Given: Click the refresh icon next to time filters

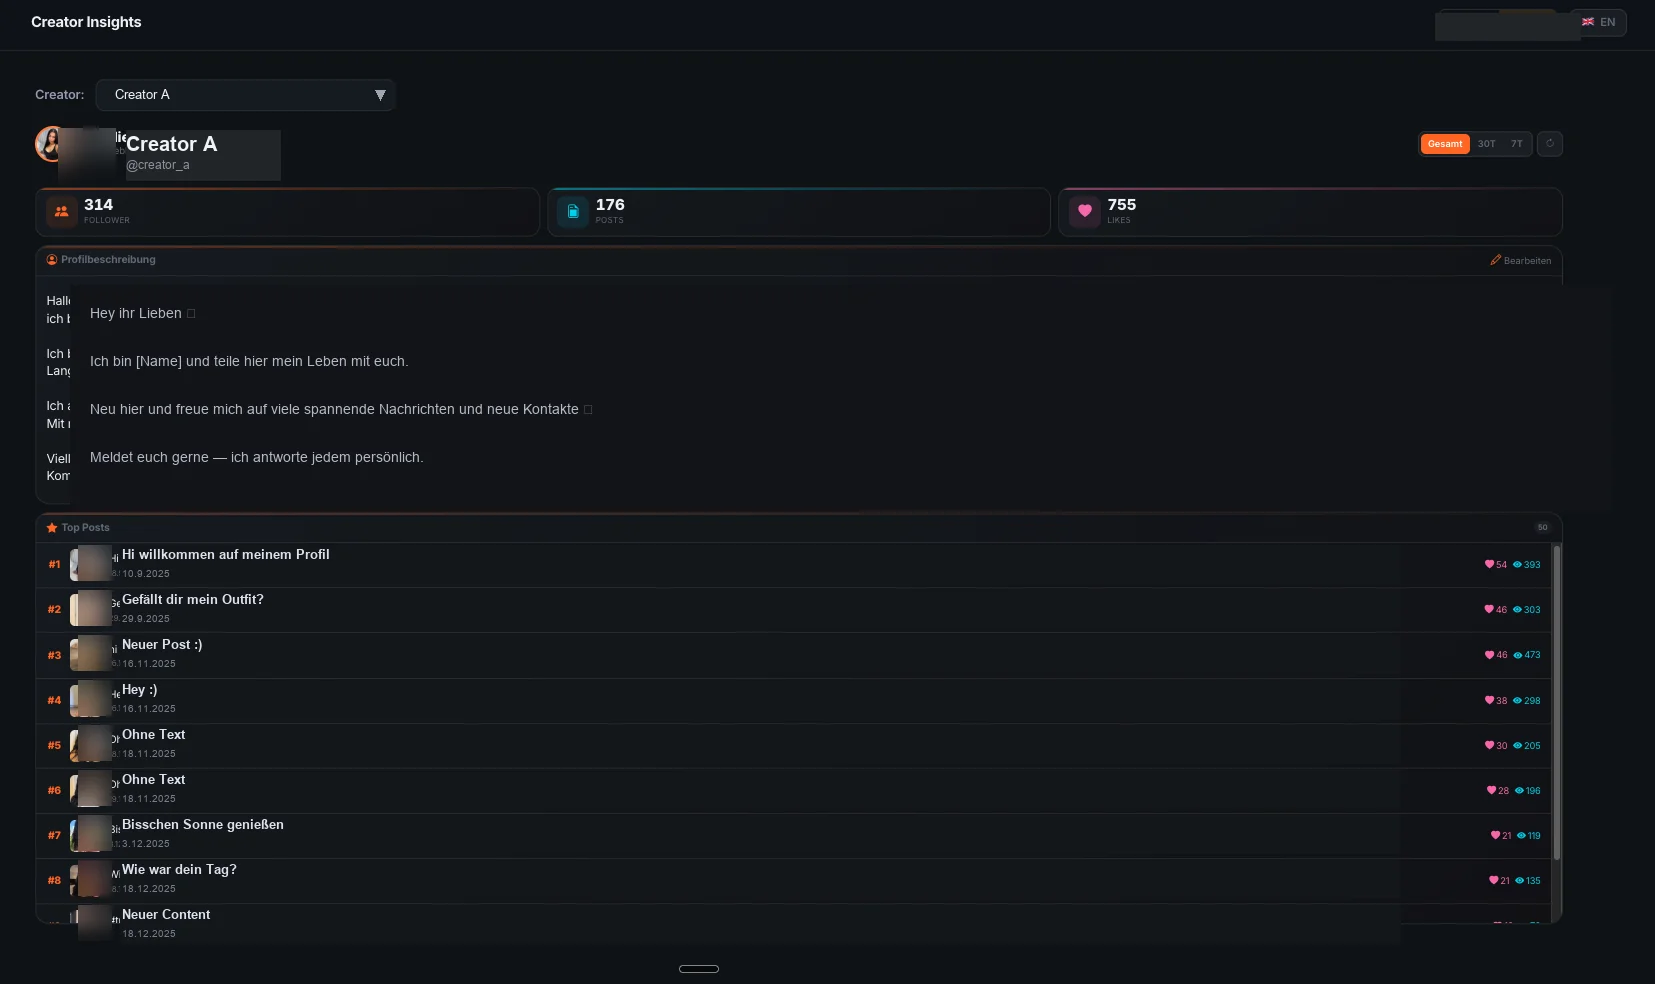Looking at the screenshot, I should point(1549,144).
